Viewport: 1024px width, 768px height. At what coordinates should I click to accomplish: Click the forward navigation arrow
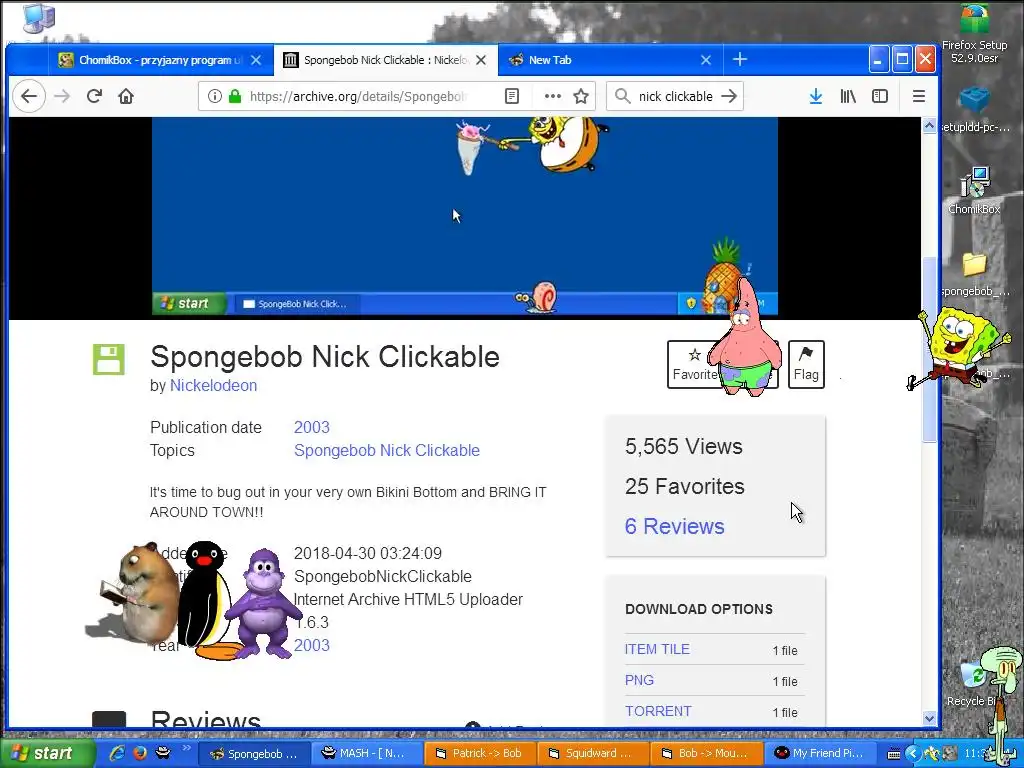(62, 97)
